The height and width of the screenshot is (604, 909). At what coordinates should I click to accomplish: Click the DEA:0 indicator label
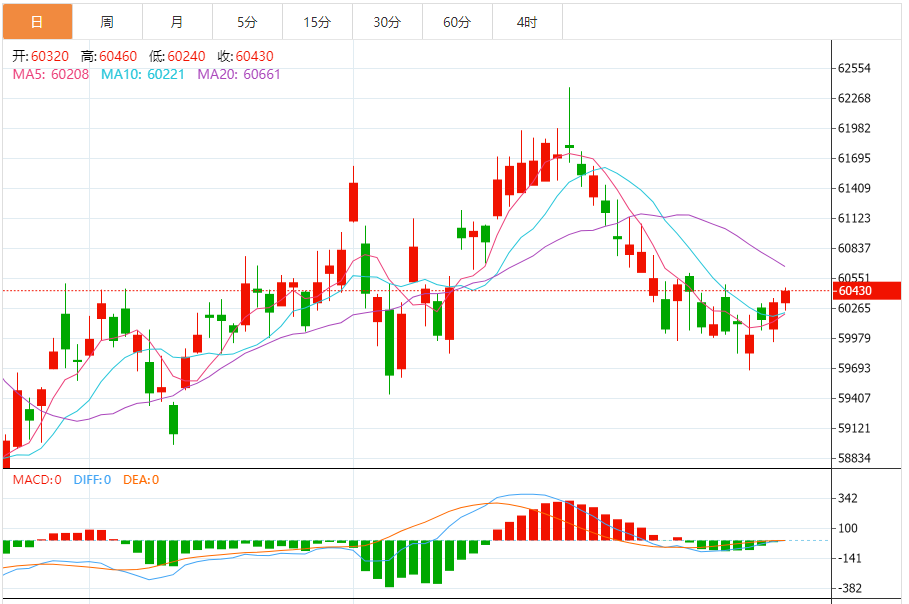(x=141, y=480)
